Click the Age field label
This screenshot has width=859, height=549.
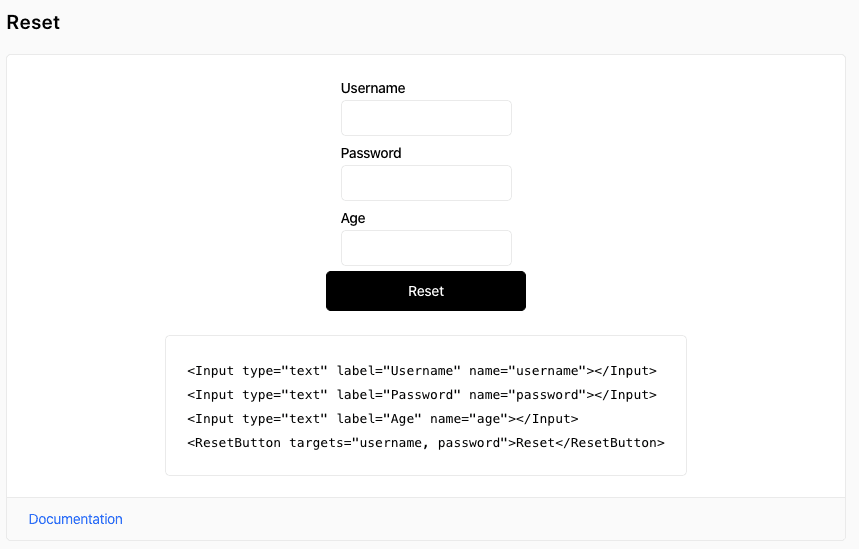pyautogui.click(x=353, y=218)
